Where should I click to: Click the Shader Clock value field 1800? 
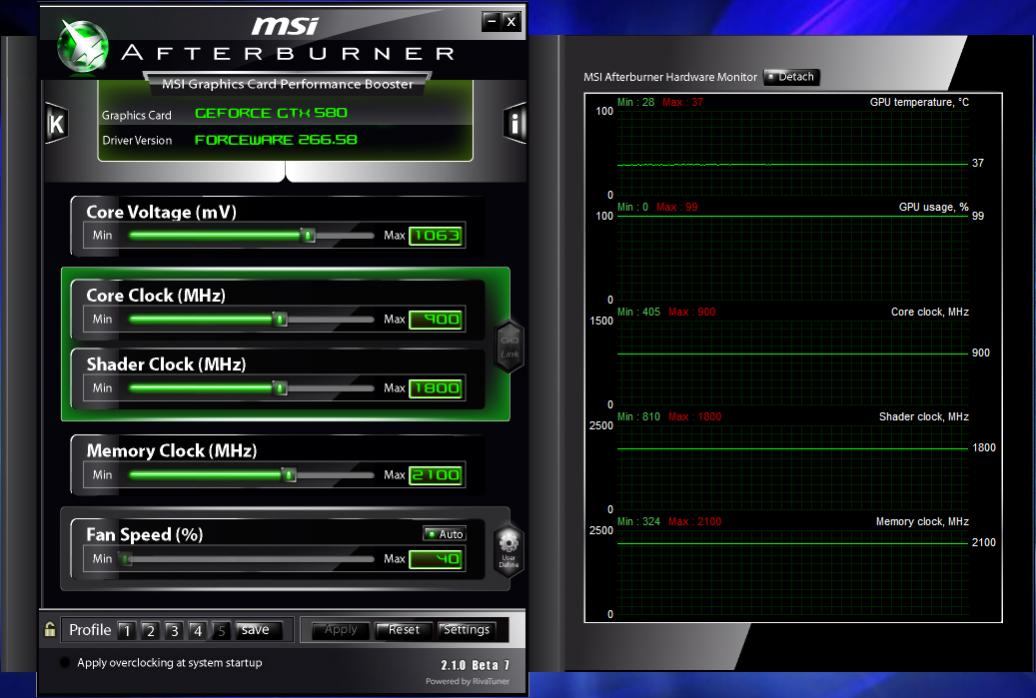436,389
